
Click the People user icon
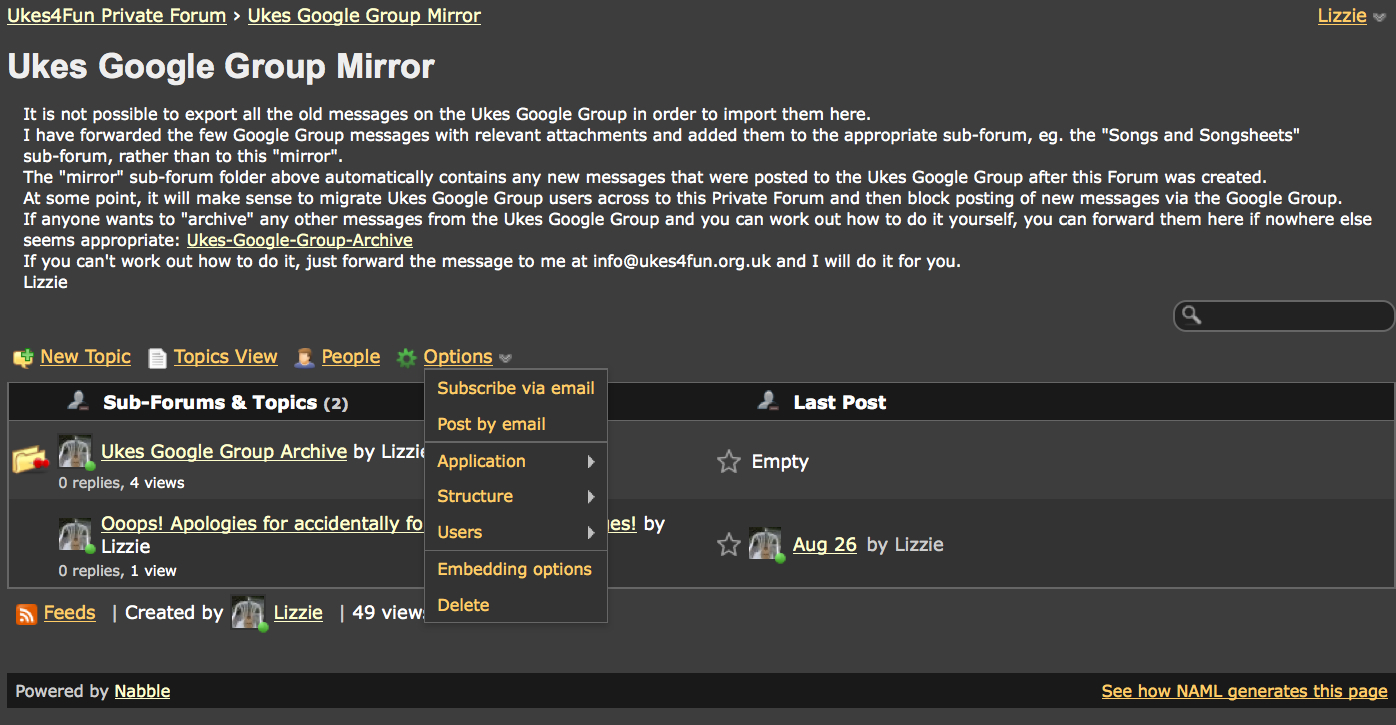pos(304,358)
